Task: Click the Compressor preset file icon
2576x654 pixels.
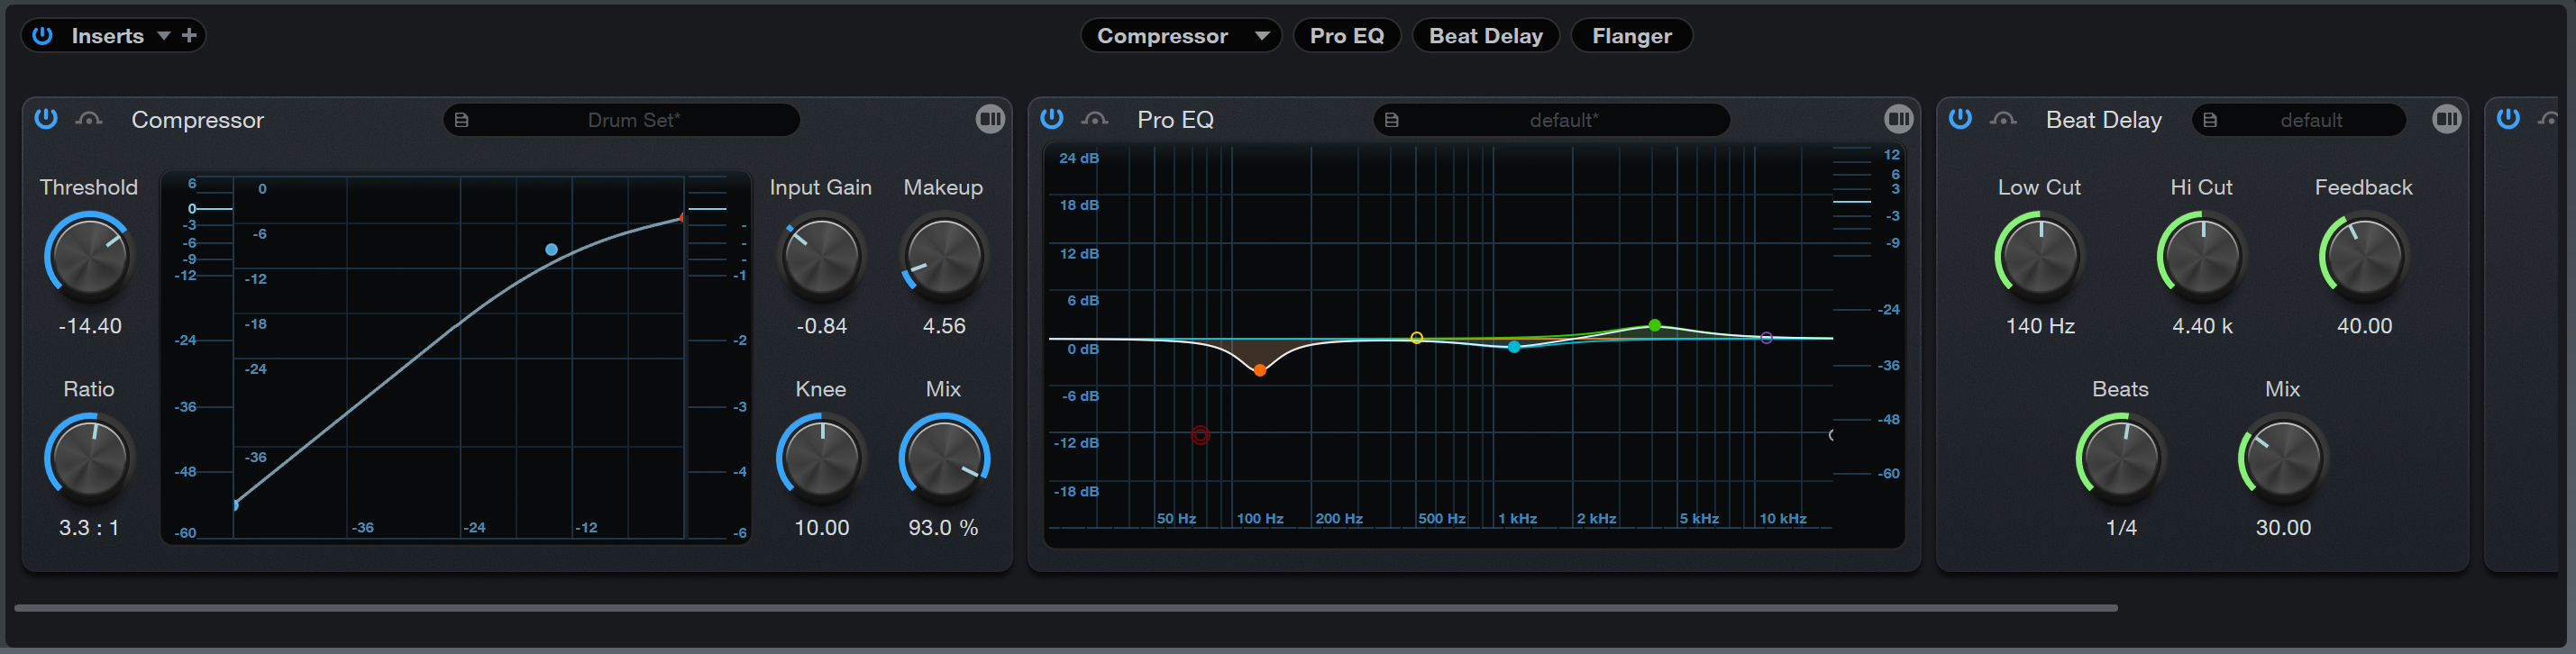Action: point(462,120)
